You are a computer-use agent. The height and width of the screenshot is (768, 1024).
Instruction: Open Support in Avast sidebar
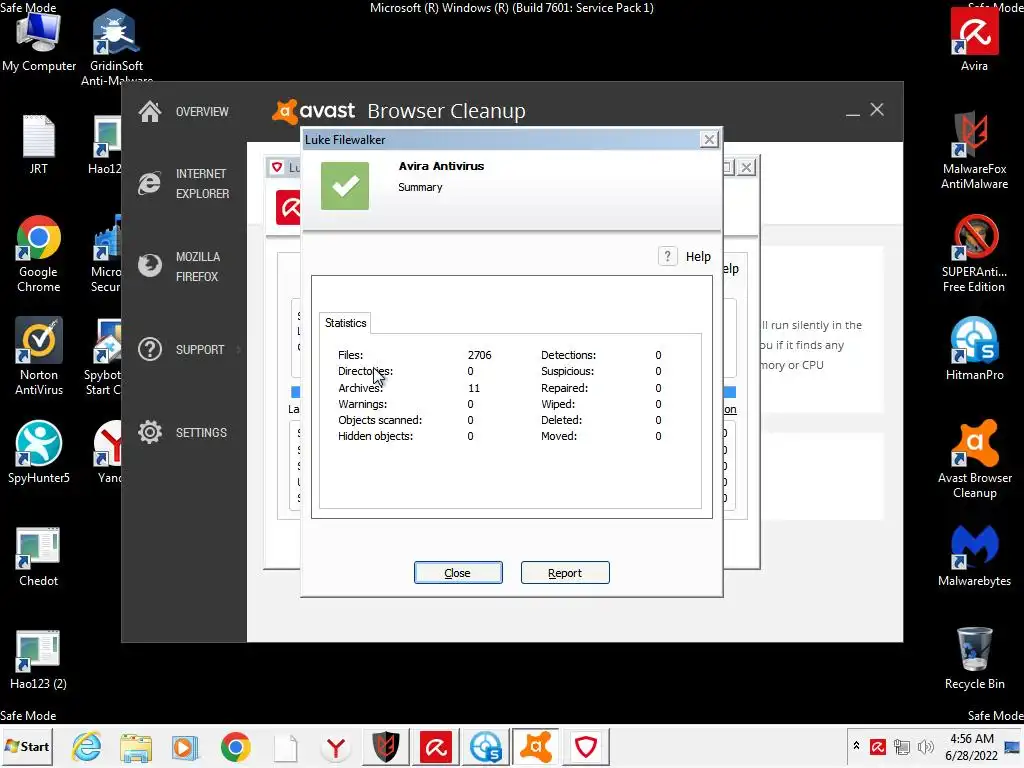pos(182,349)
